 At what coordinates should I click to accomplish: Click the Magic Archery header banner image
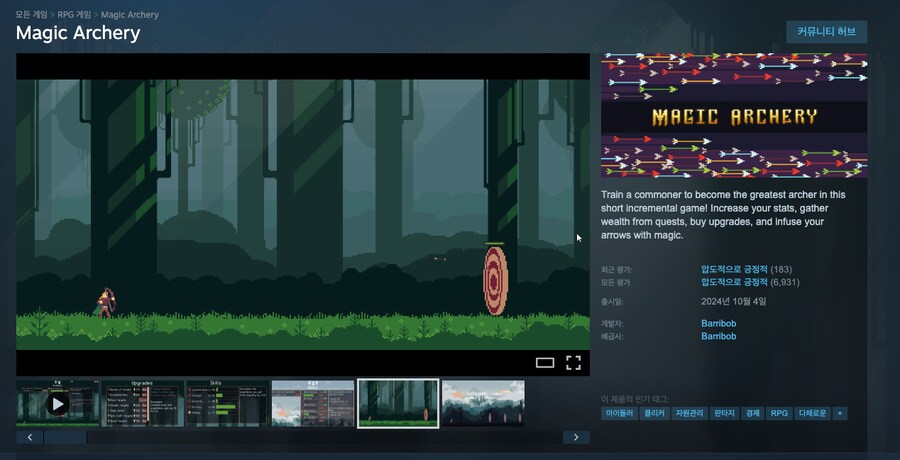(x=734, y=115)
